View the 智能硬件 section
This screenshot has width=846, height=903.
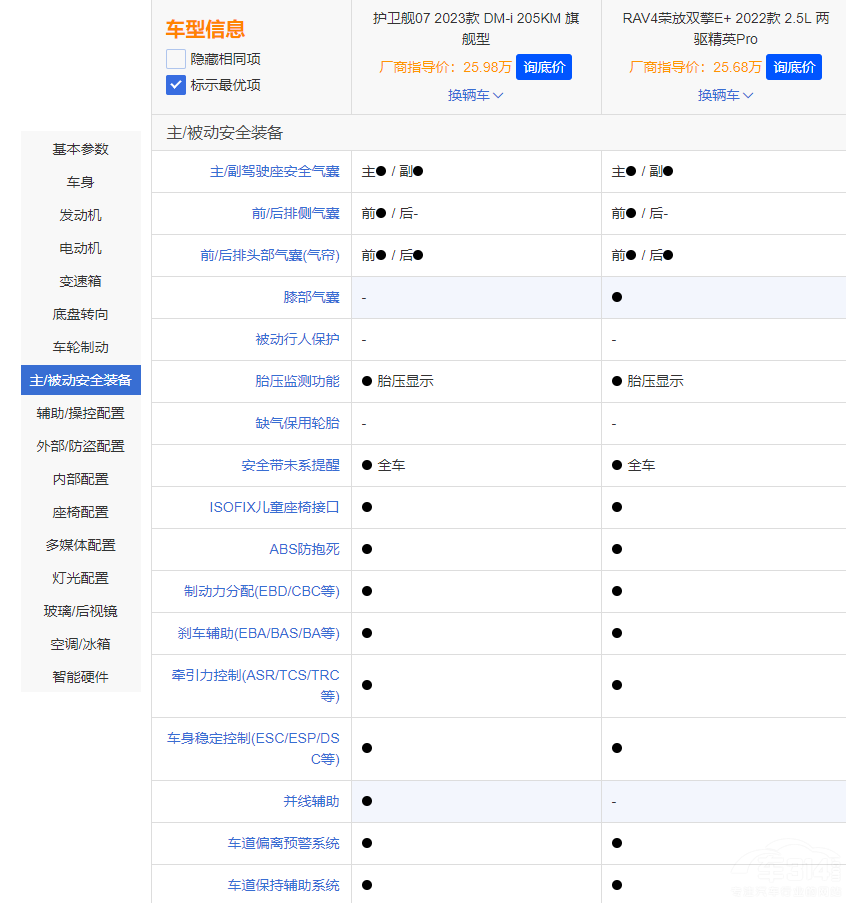[80, 676]
